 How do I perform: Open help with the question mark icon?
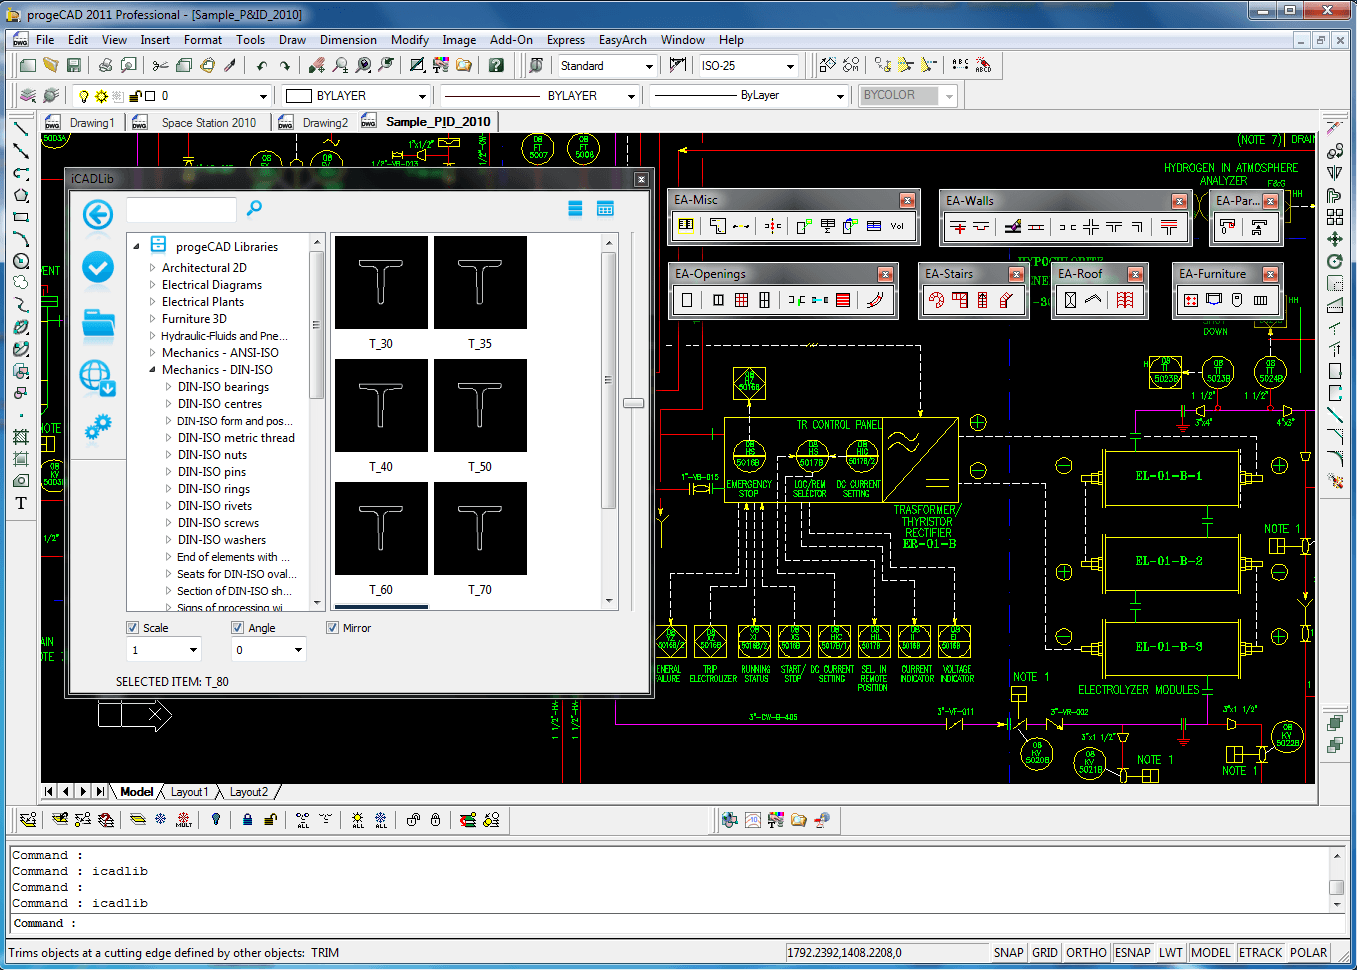pos(496,65)
